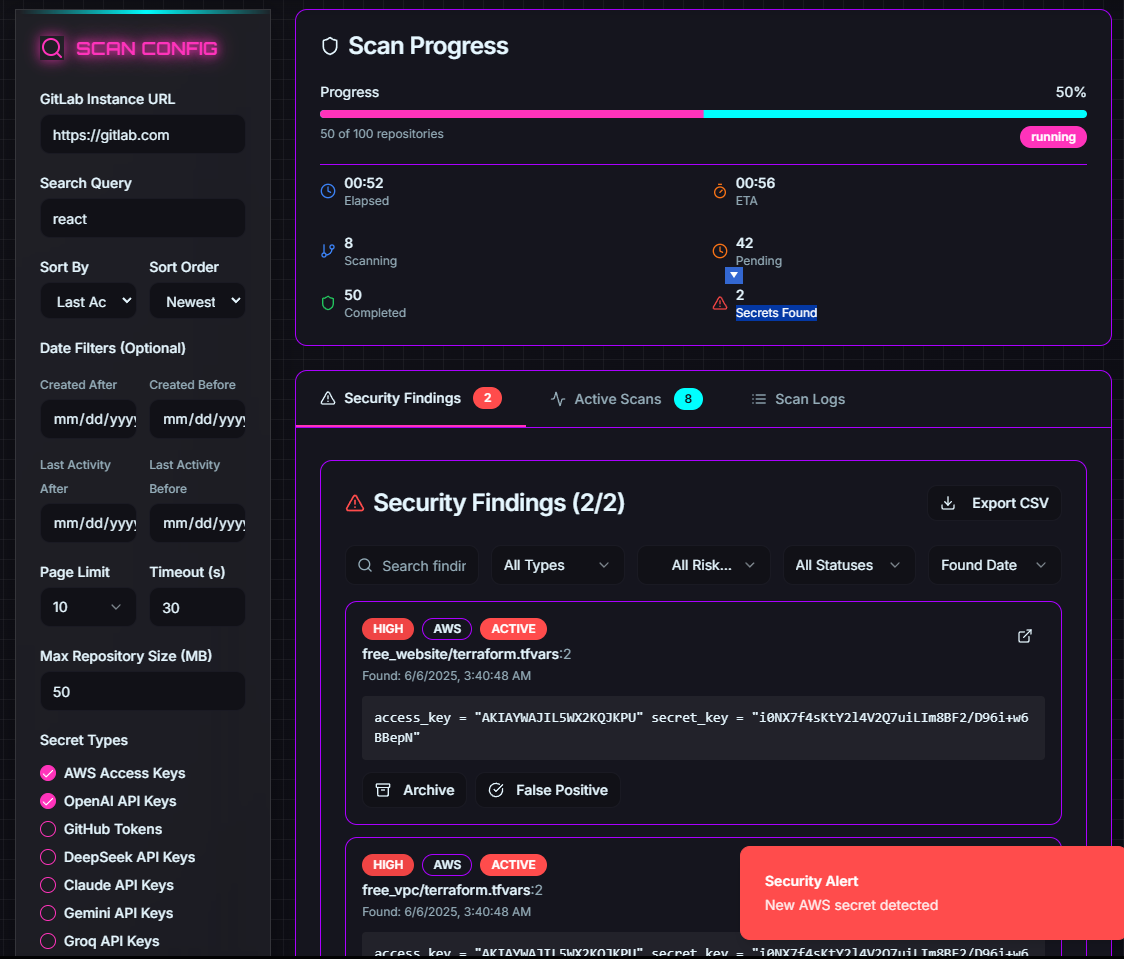Enable Gemini API Keys secret type

(48, 912)
